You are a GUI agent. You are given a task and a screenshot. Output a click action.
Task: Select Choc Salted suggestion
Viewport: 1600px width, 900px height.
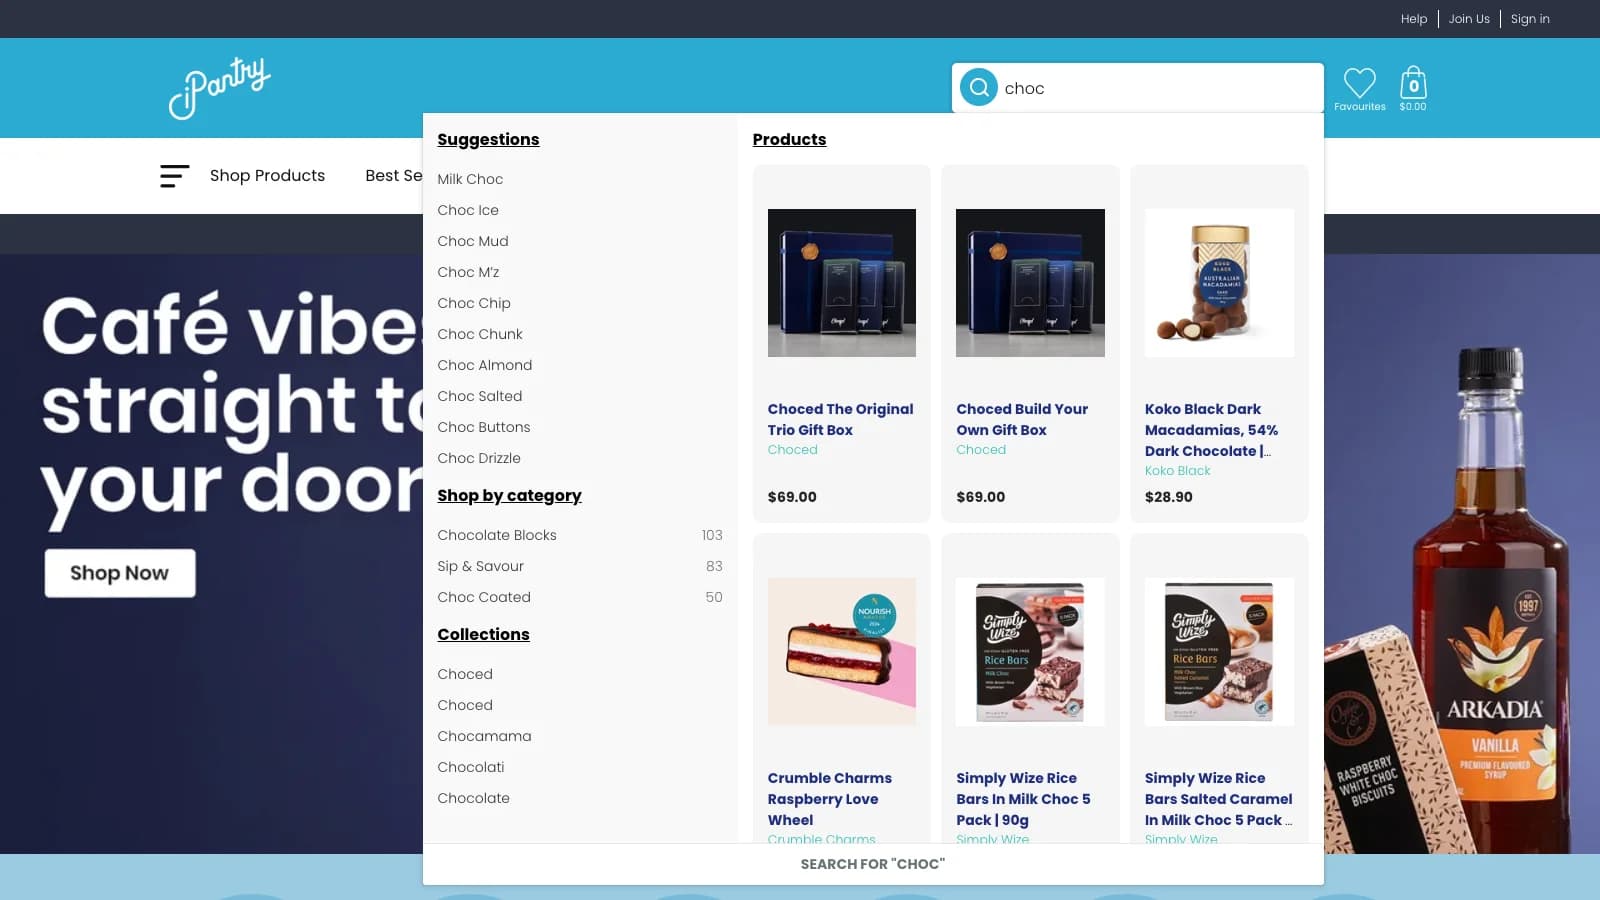(480, 396)
